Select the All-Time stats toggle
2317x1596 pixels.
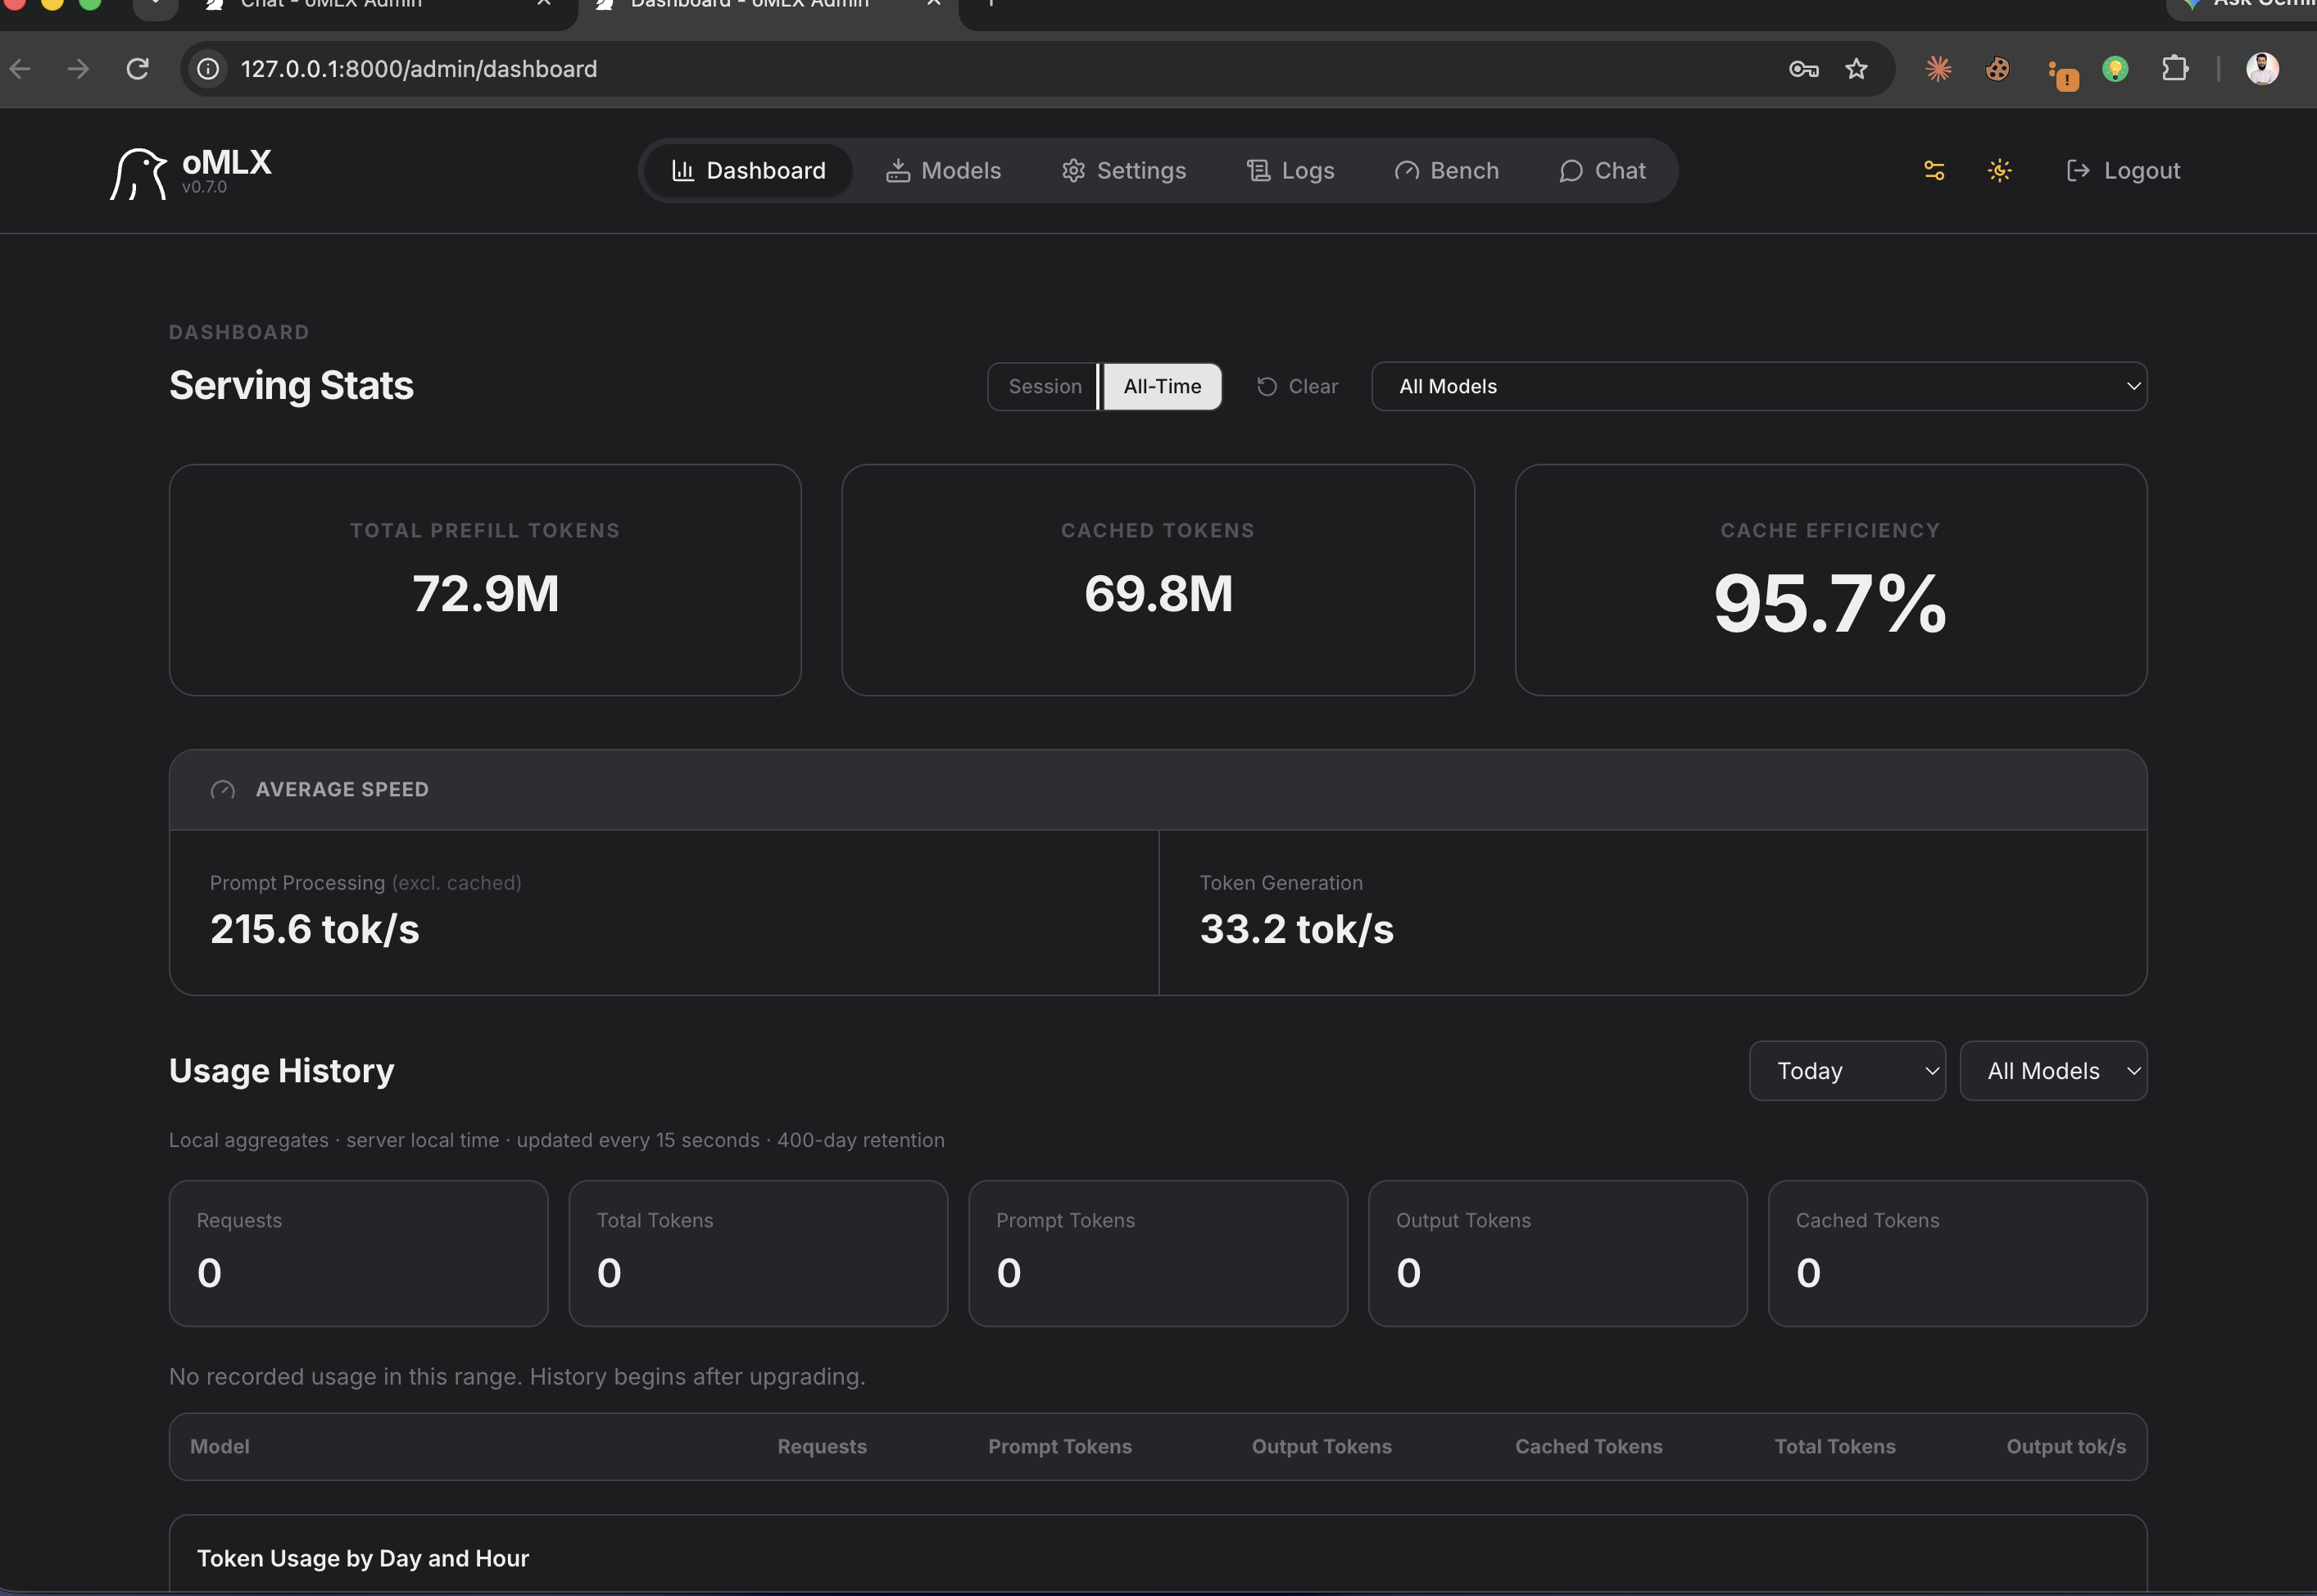[1162, 386]
